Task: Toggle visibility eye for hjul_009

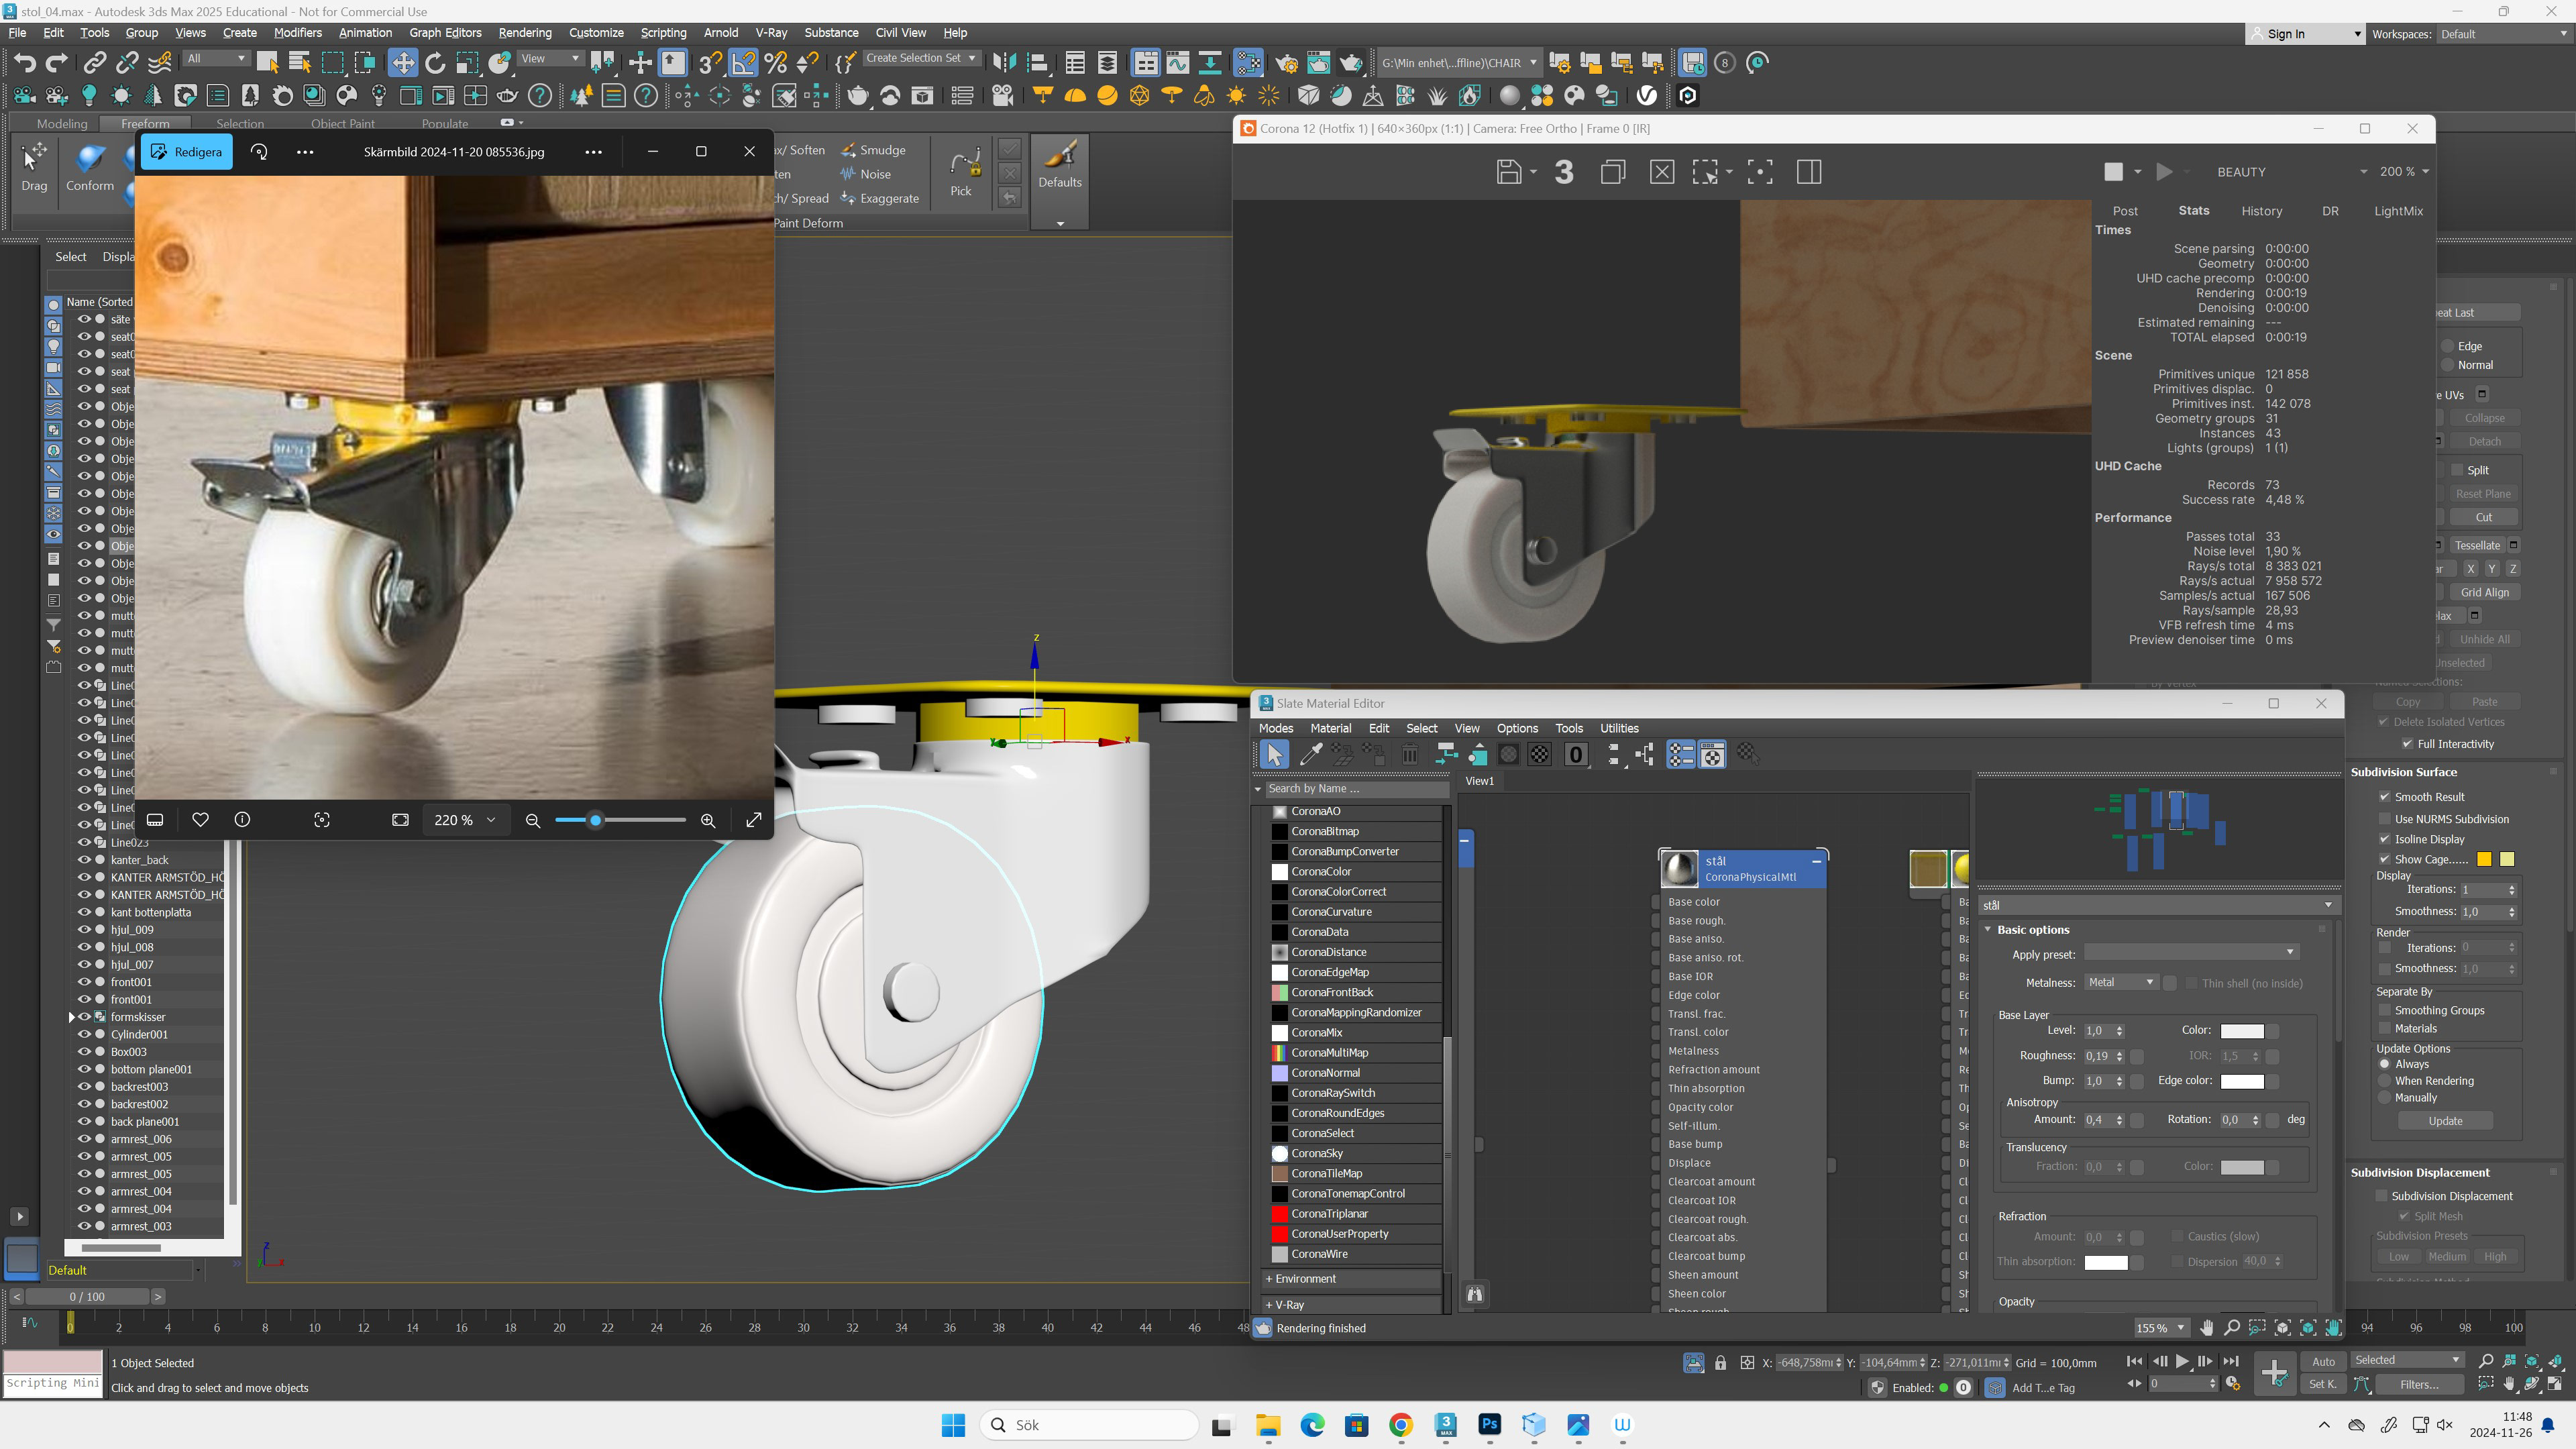Action: [84, 930]
